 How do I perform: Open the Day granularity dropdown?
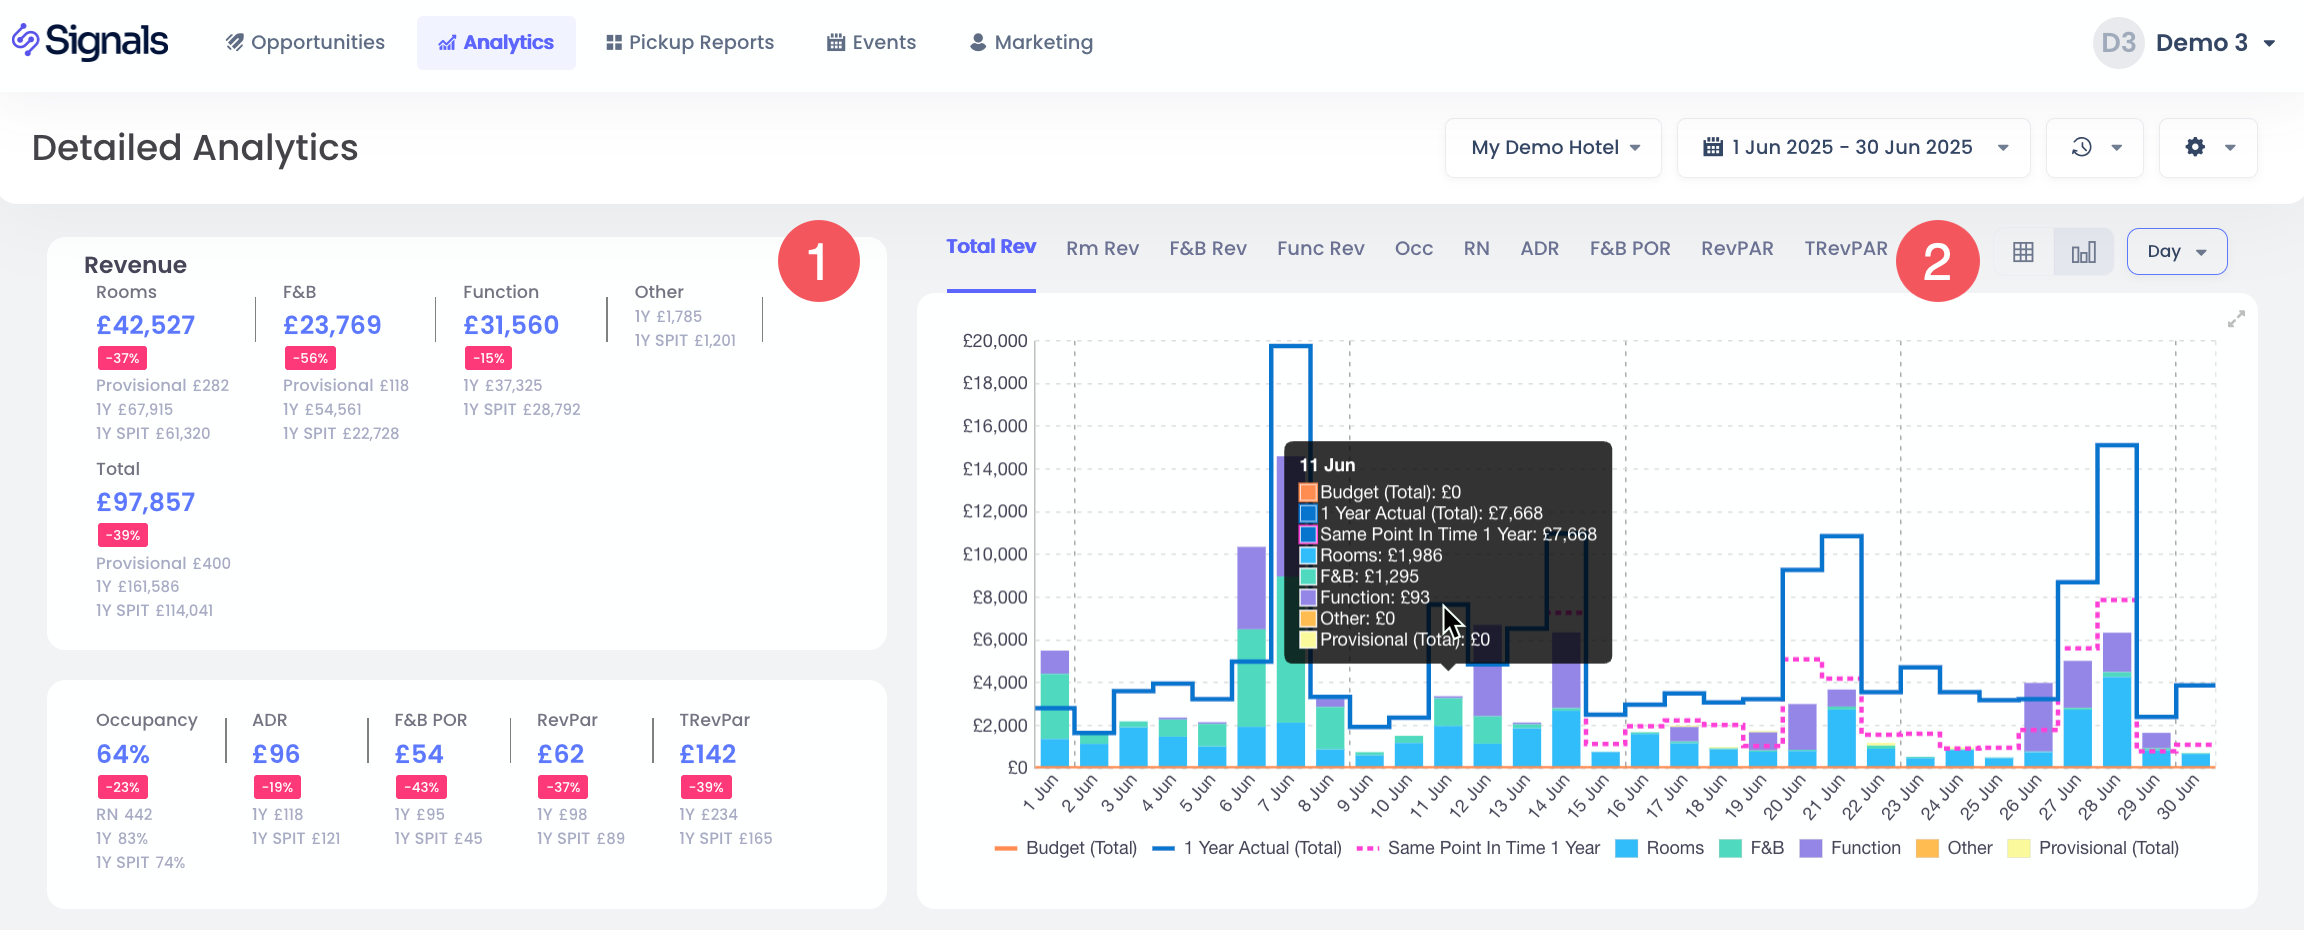[x=2176, y=252]
